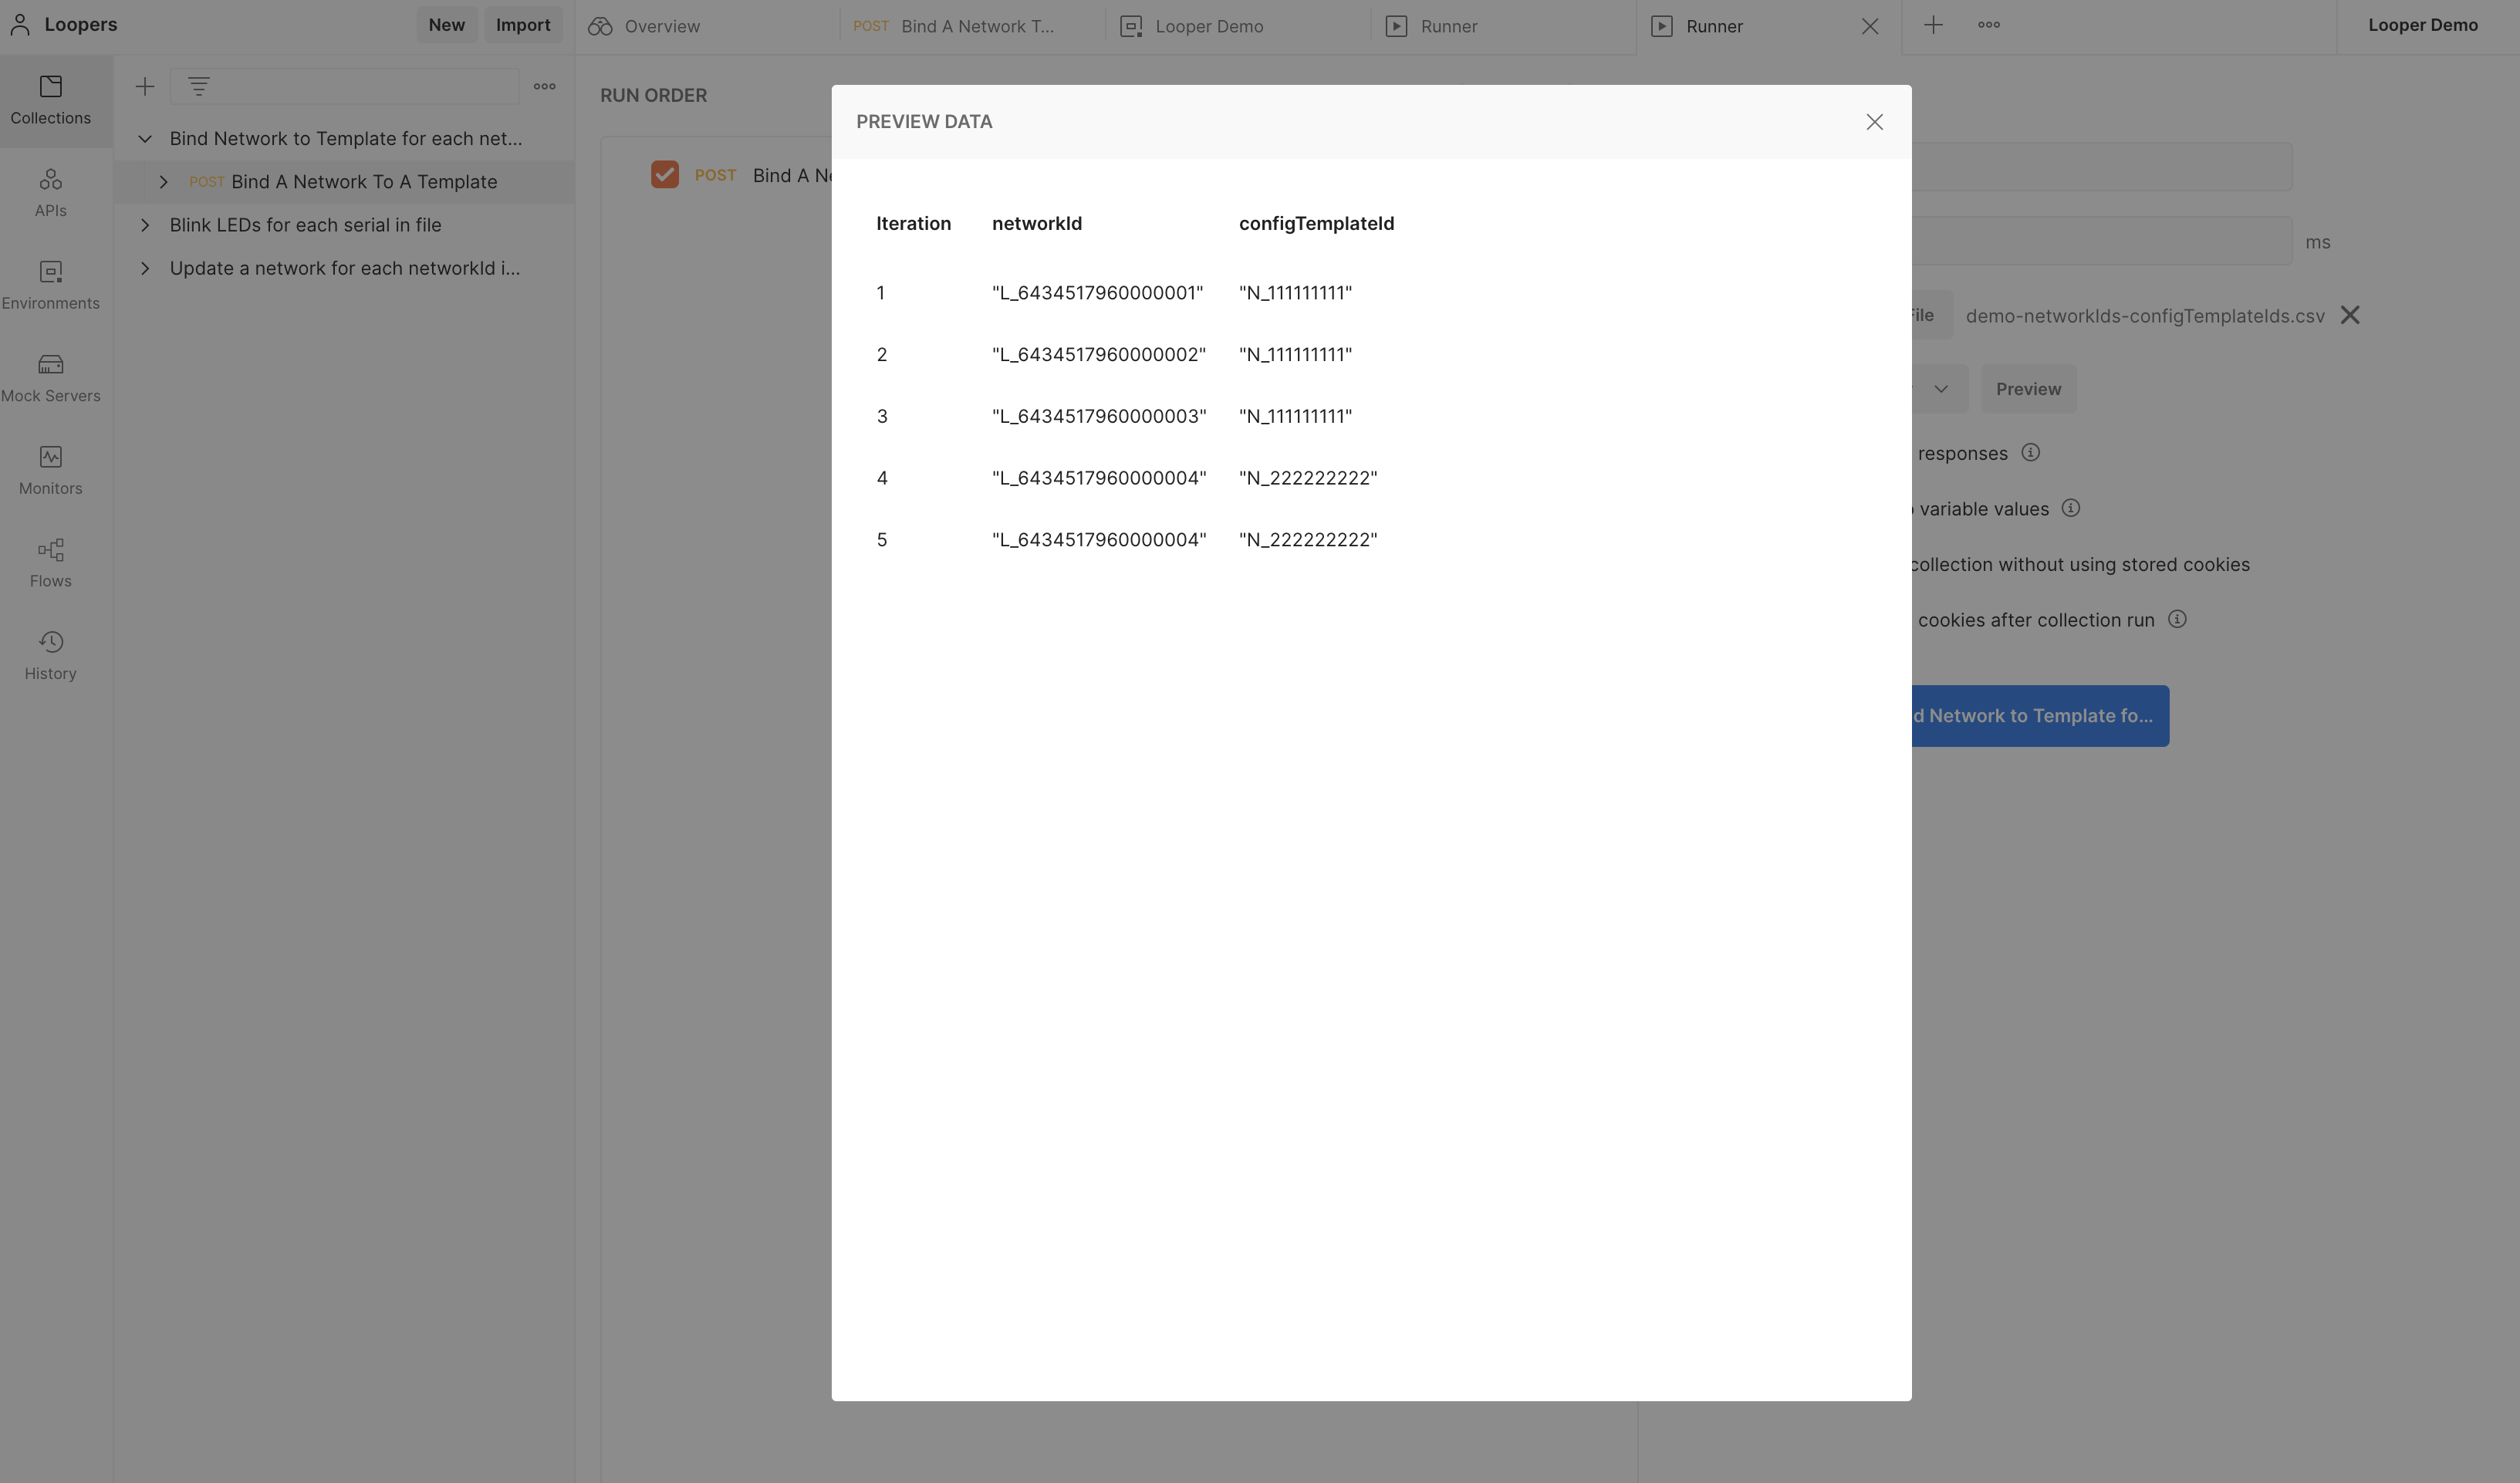Expand the Blink LEDs for each serial folder
The width and height of the screenshot is (2520, 1483).
coord(144,224)
